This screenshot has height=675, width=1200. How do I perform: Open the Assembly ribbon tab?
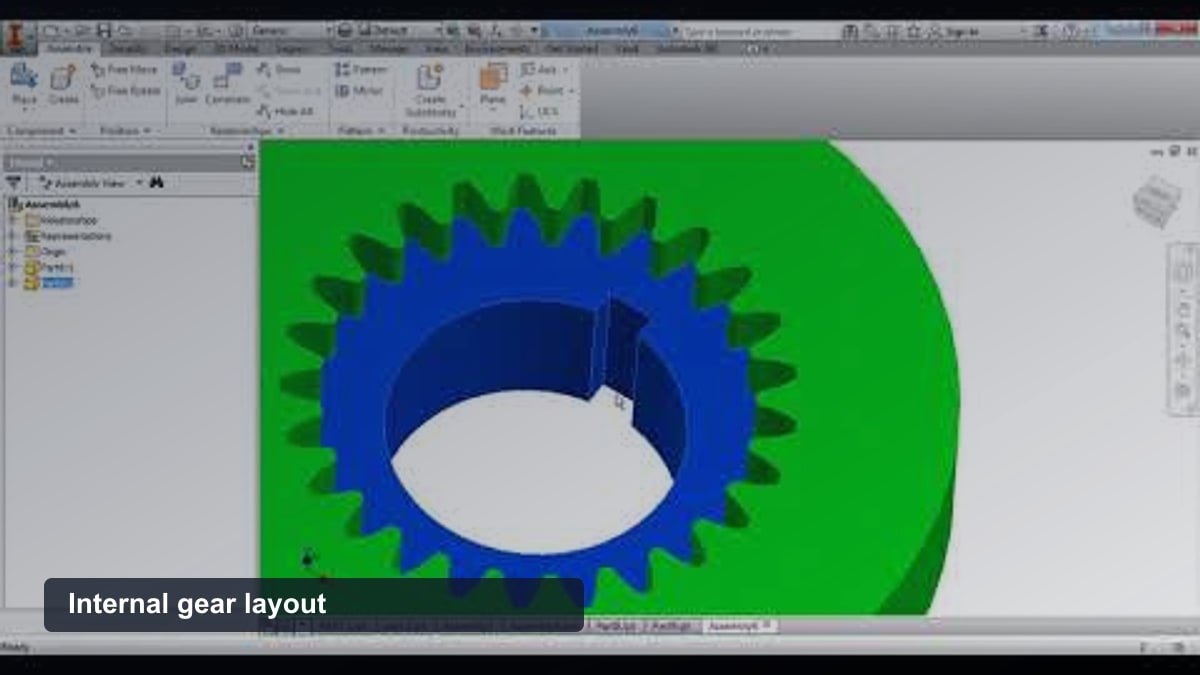point(69,48)
